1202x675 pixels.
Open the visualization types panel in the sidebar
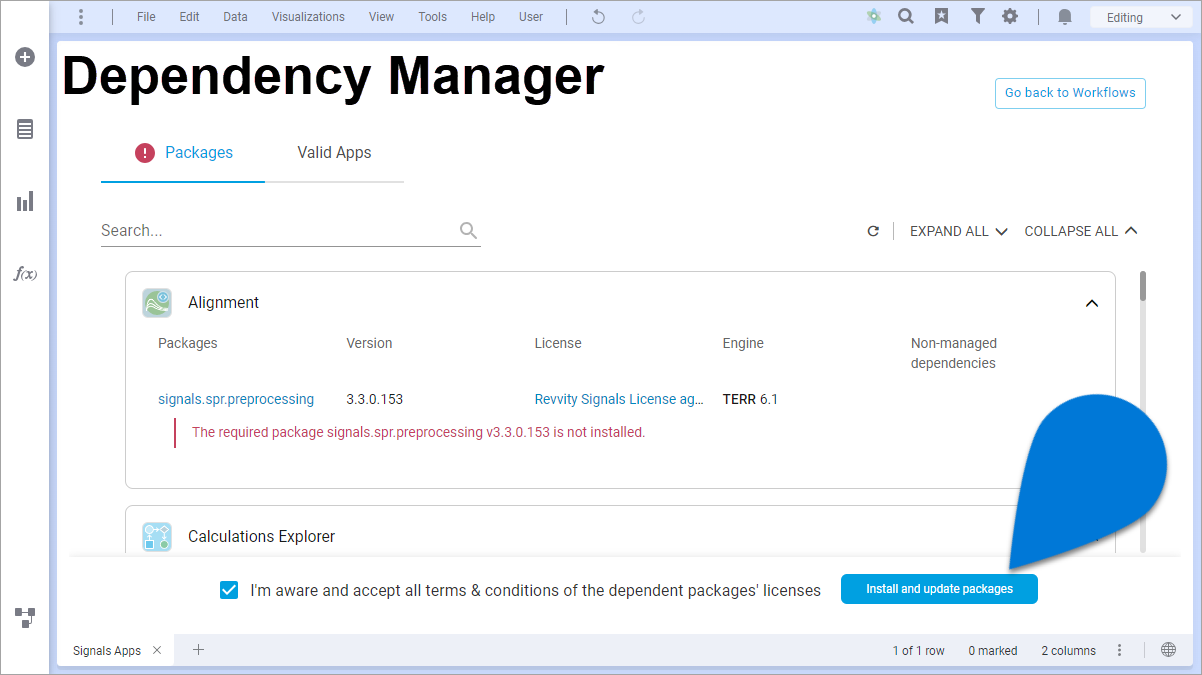coord(25,201)
